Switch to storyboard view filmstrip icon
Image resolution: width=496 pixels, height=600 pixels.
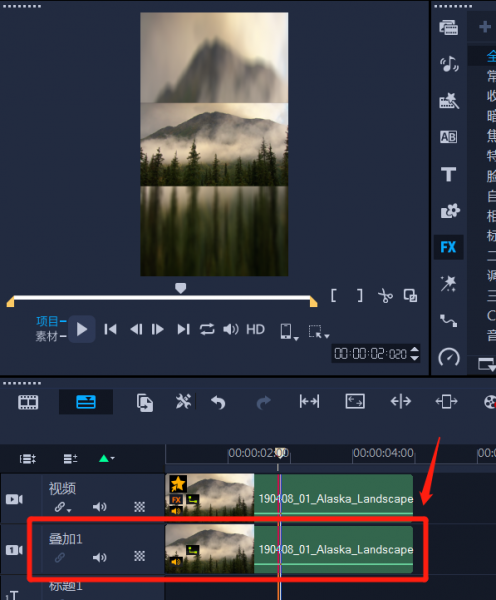28,402
